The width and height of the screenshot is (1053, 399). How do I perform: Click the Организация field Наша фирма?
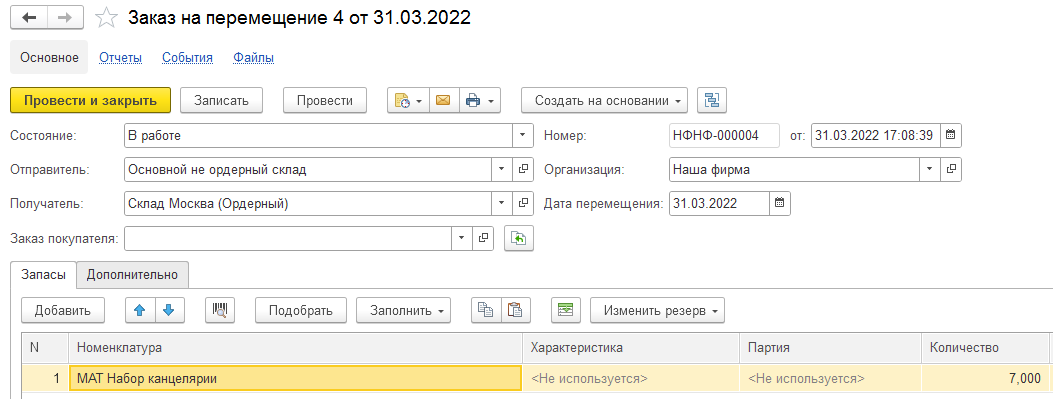click(x=794, y=169)
